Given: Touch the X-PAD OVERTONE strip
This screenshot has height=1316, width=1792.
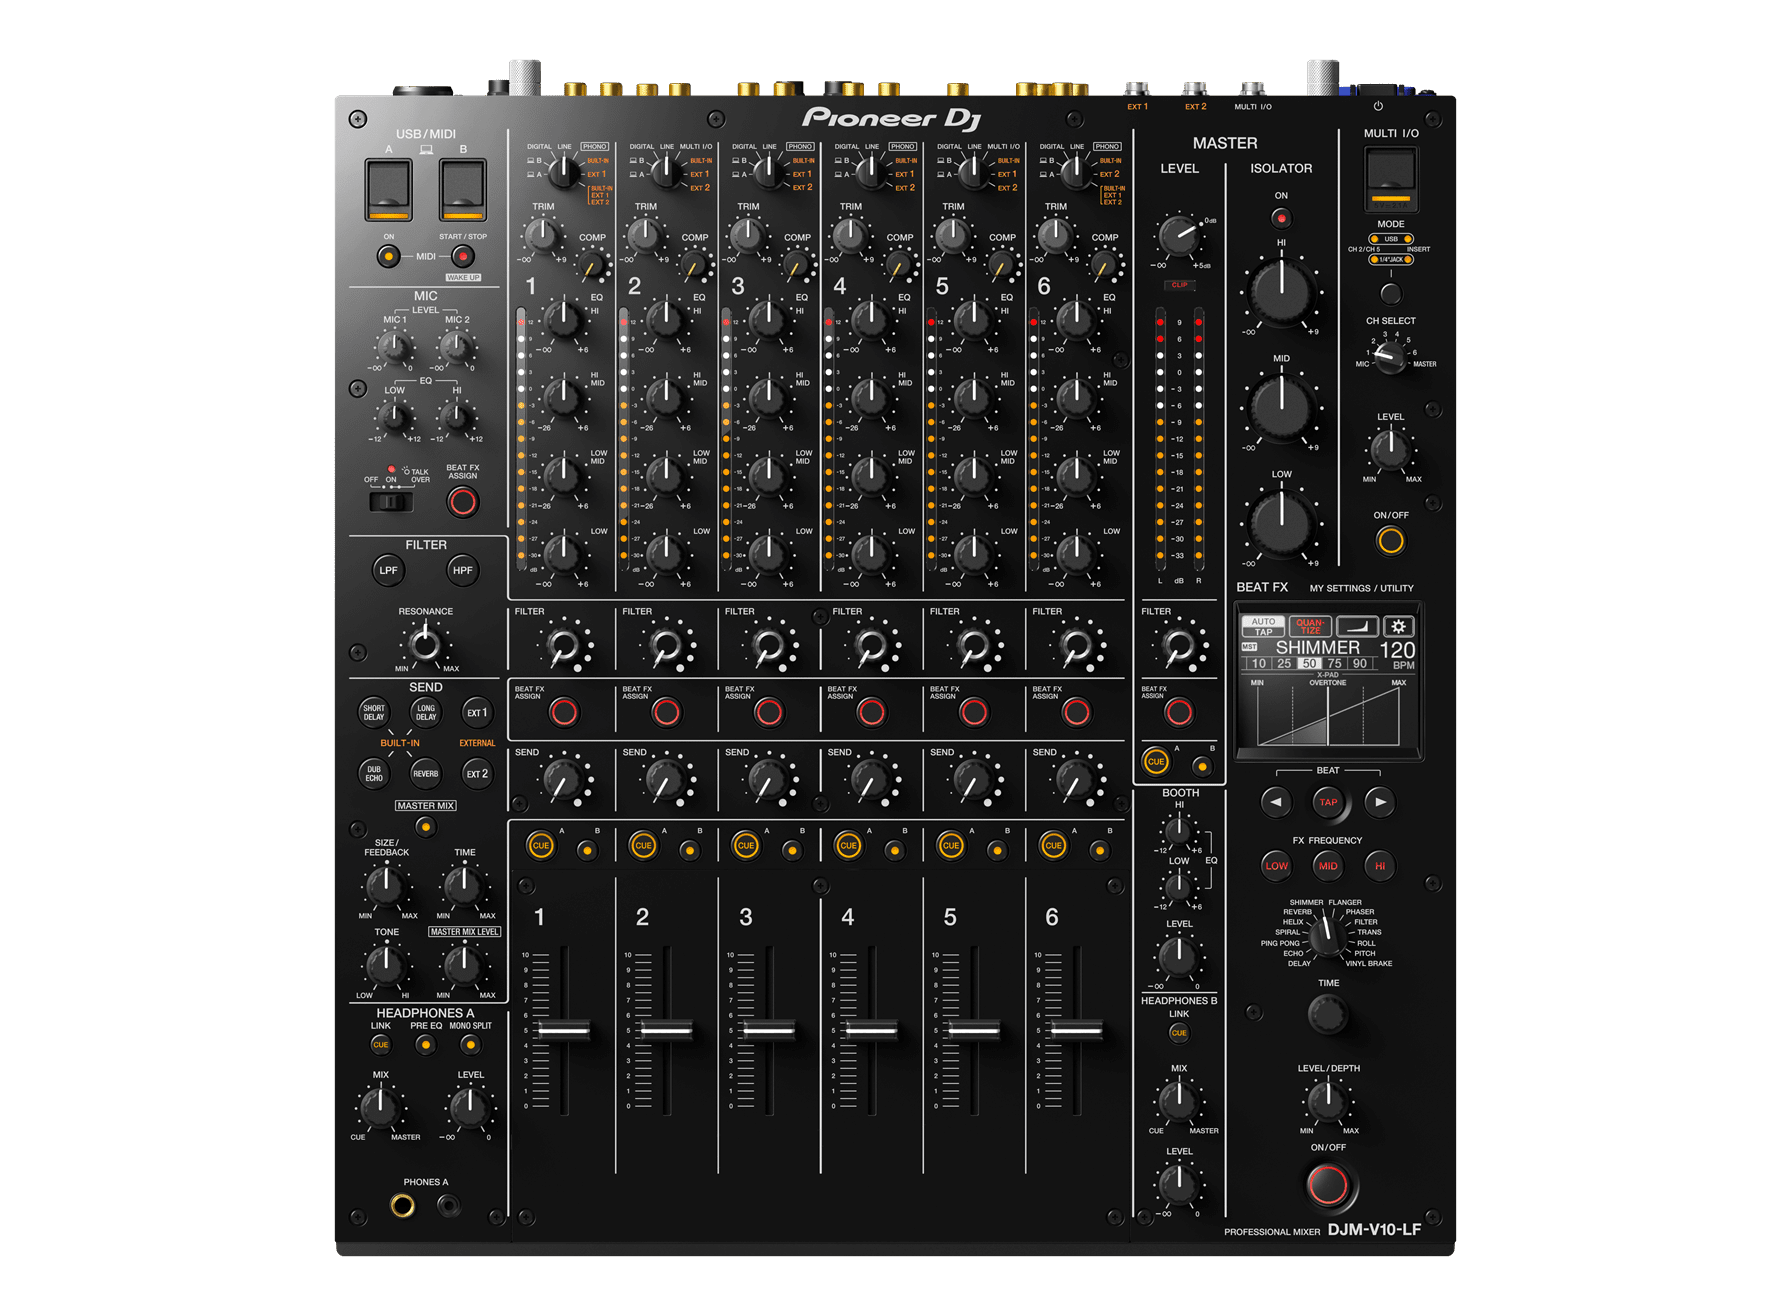Looking at the screenshot, I should point(1328,713).
